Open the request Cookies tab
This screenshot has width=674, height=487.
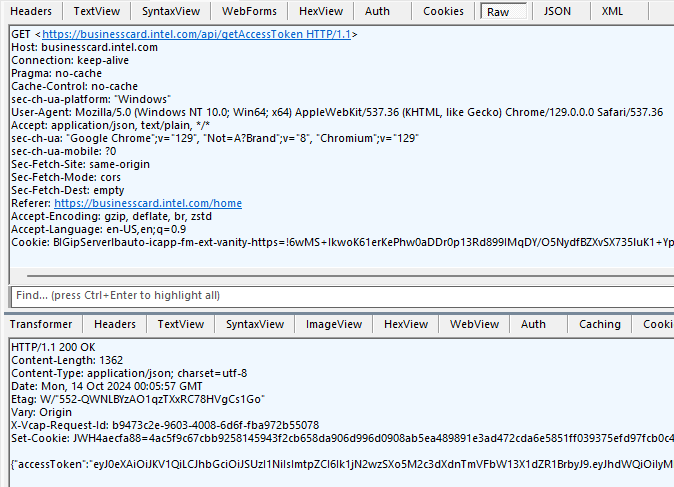coord(443,11)
